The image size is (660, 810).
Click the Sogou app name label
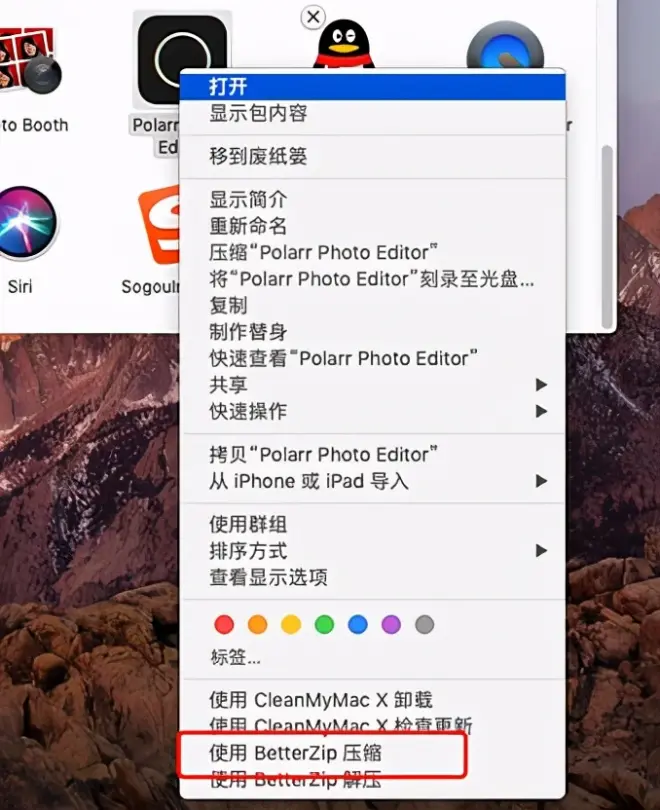coord(150,287)
